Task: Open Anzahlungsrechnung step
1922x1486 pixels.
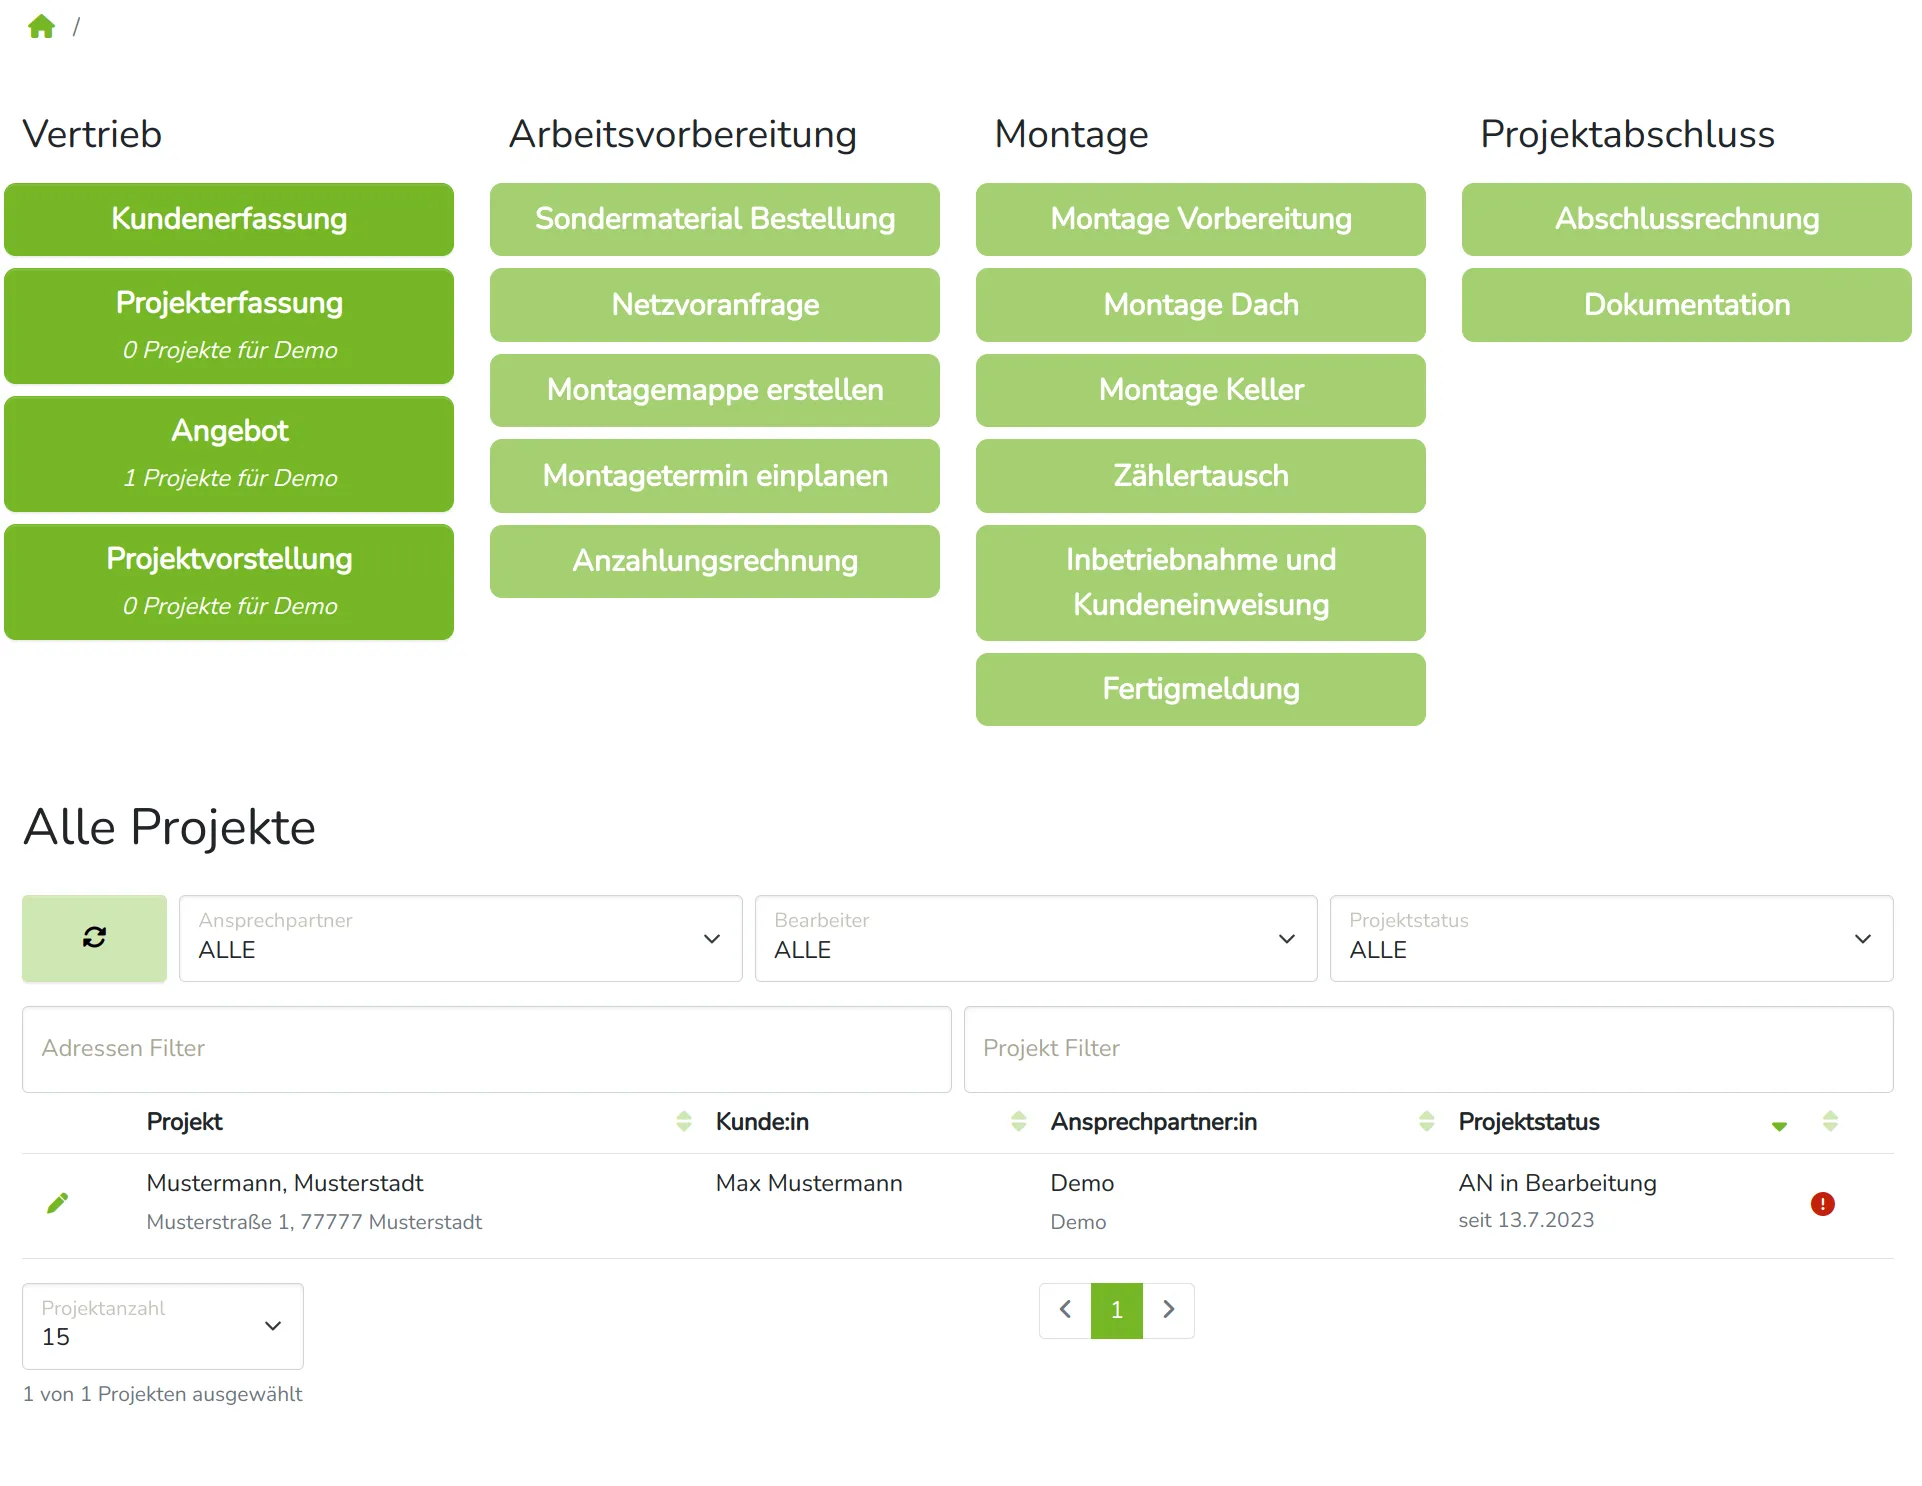Action: [715, 561]
